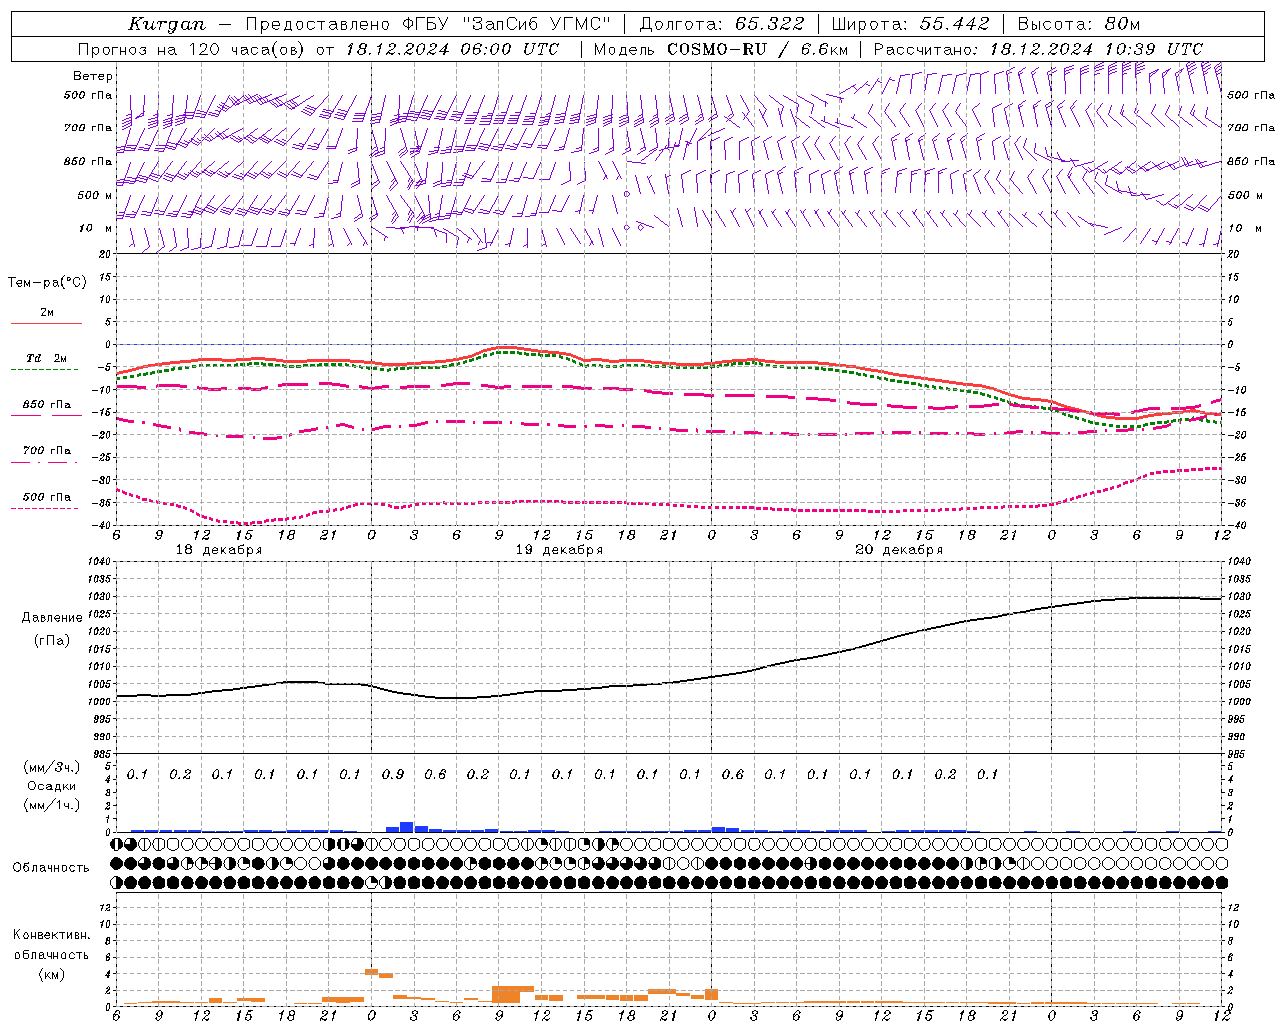Click the (мм/1ч.) precipitation unit label
1280x1024 pixels.
(52, 805)
